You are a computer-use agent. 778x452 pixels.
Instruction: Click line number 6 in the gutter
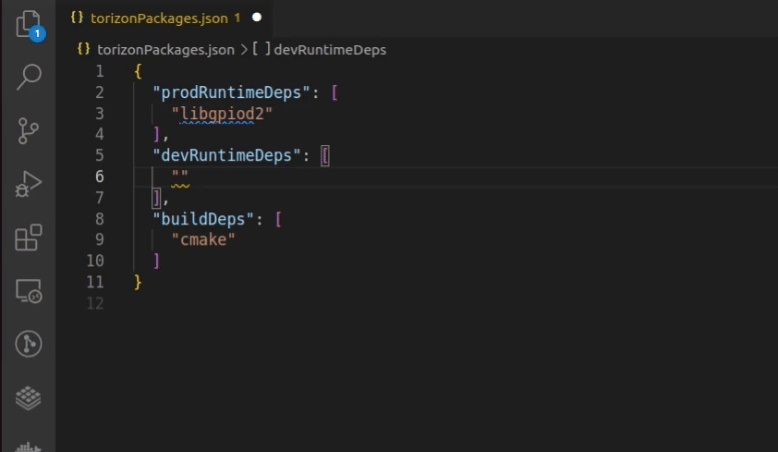[99, 177]
